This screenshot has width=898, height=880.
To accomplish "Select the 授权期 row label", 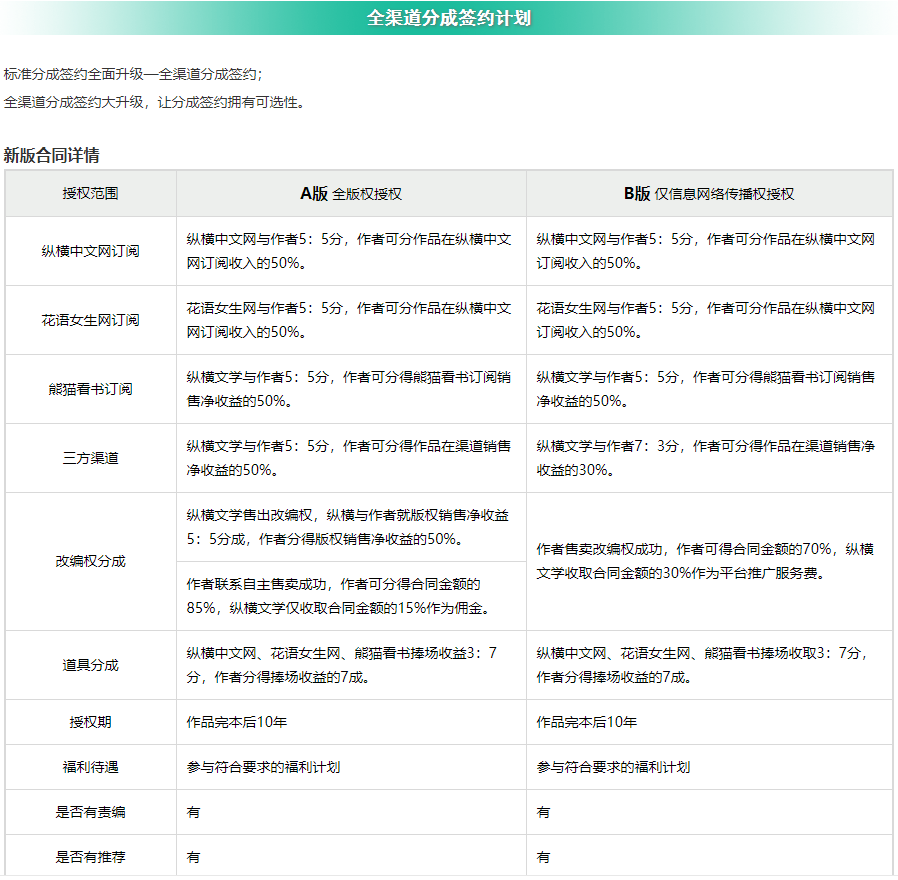I will point(90,723).
